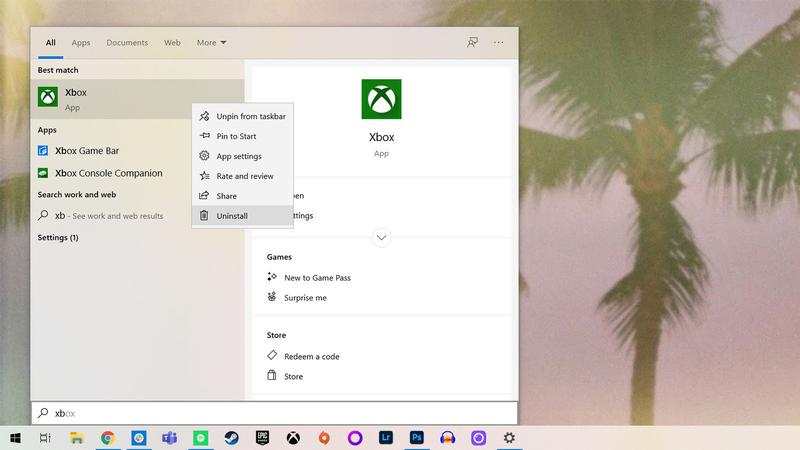The image size is (800, 450).
Task: Click the large Xbox logo in preview pane
Action: click(381, 99)
